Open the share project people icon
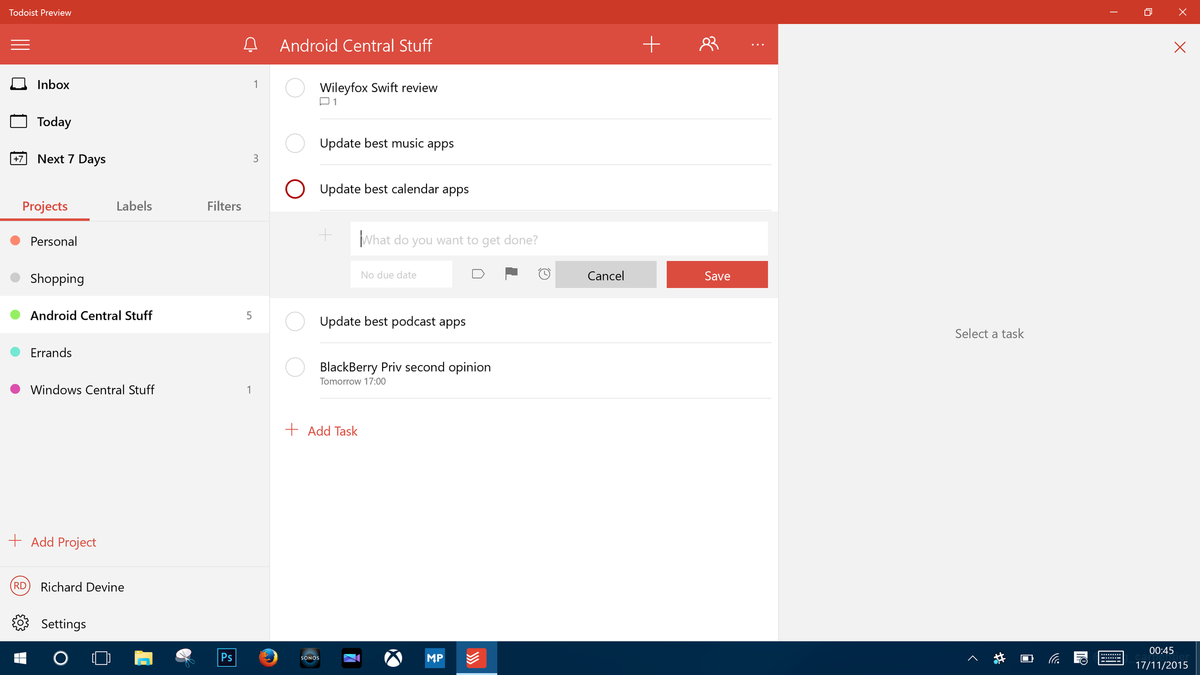1200x675 pixels. pyautogui.click(x=709, y=44)
